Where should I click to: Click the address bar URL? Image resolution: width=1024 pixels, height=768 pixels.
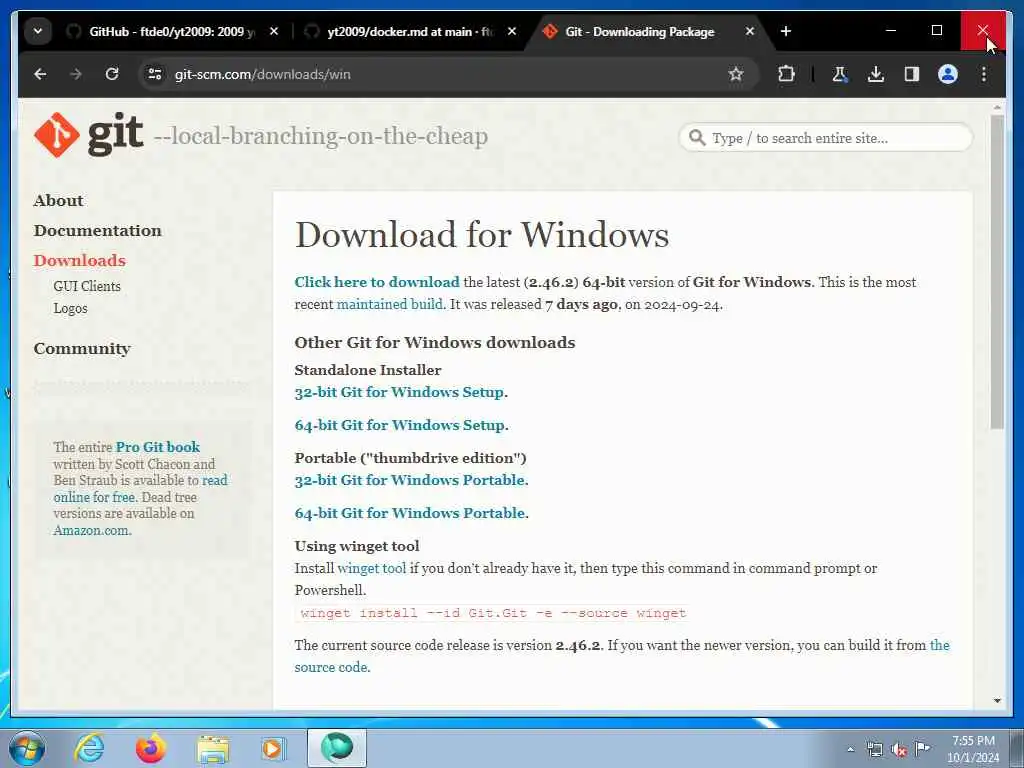[x=263, y=74]
